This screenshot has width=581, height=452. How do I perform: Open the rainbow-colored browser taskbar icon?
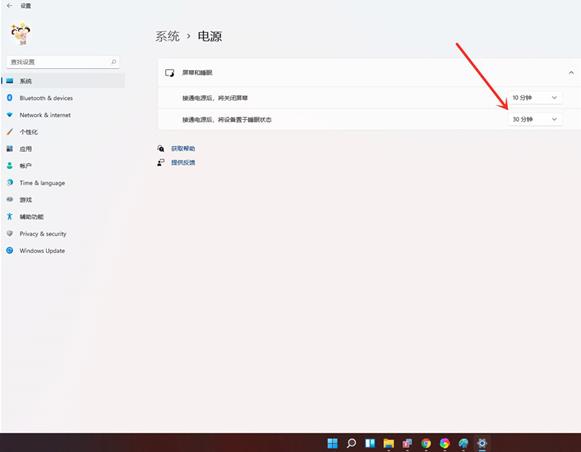pos(445,443)
